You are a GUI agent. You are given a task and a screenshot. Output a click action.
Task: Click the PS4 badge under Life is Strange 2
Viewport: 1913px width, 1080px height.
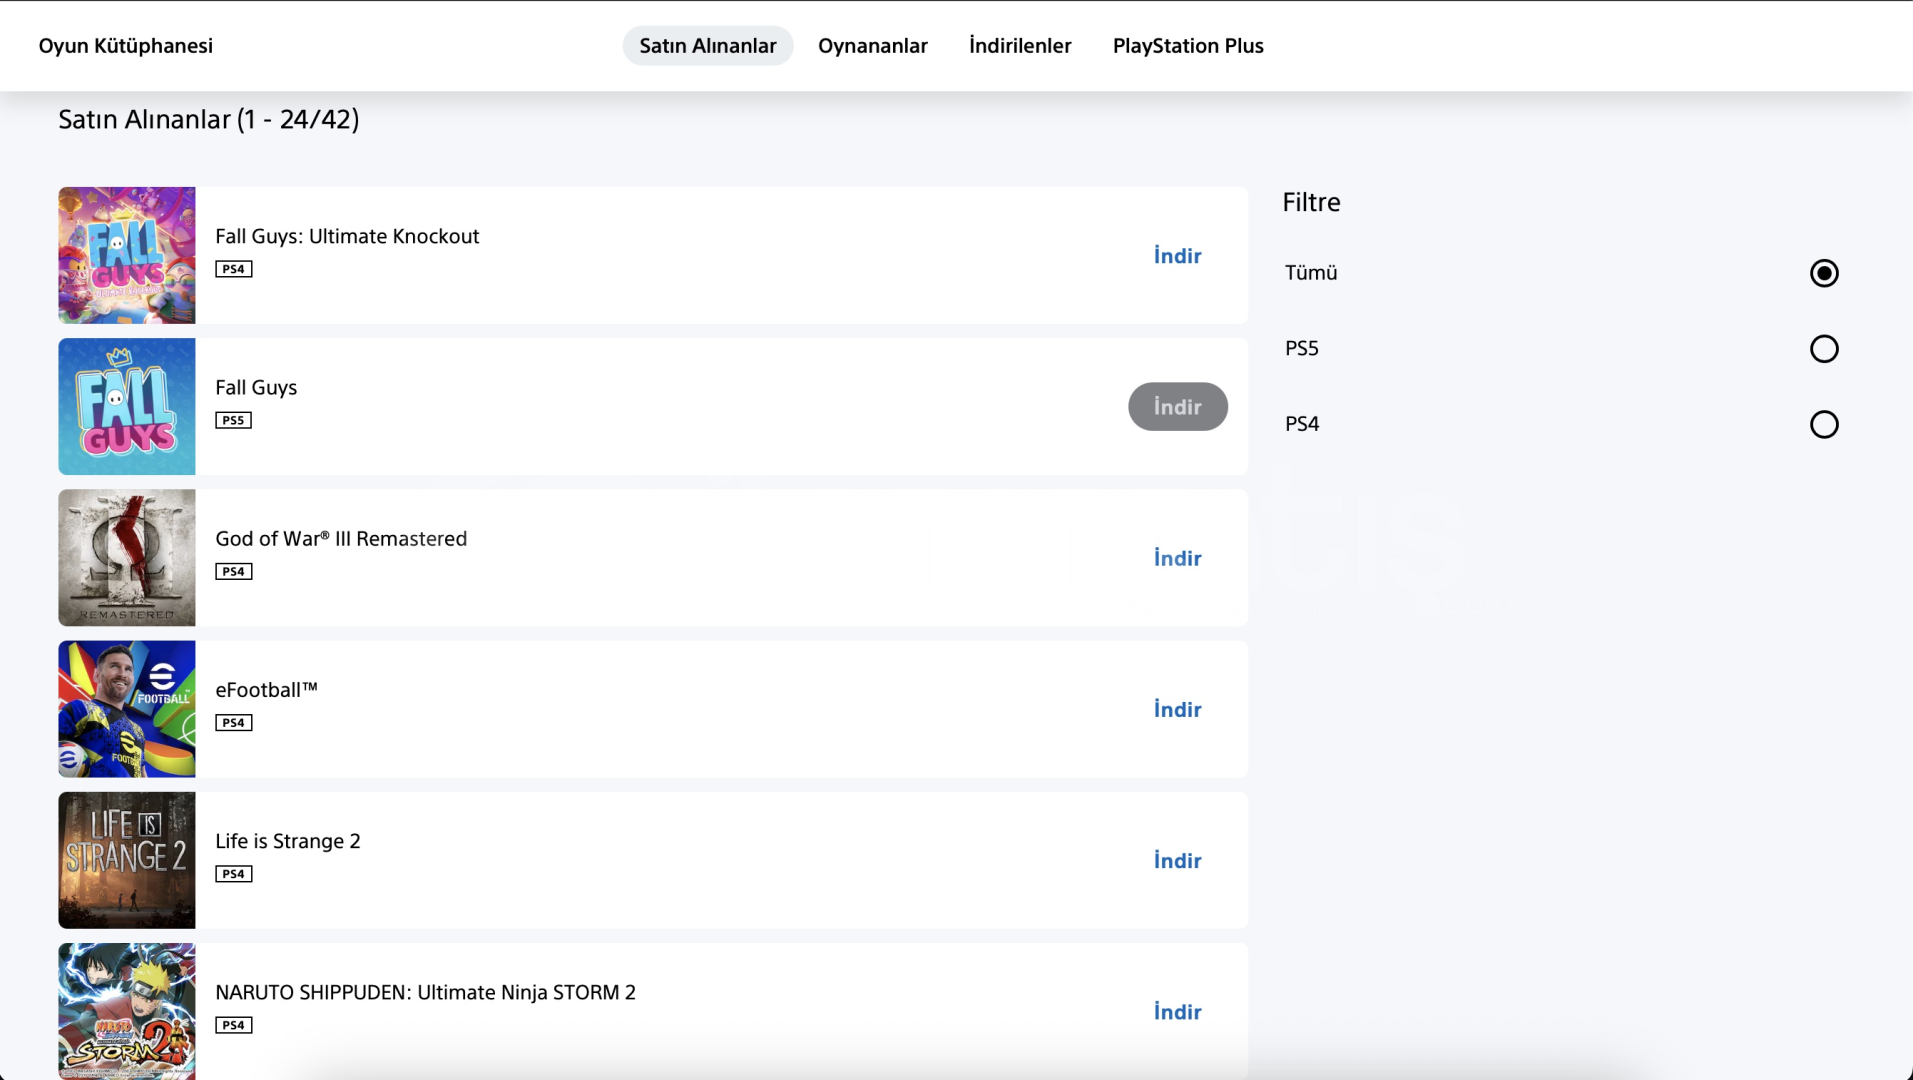click(x=234, y=874)
